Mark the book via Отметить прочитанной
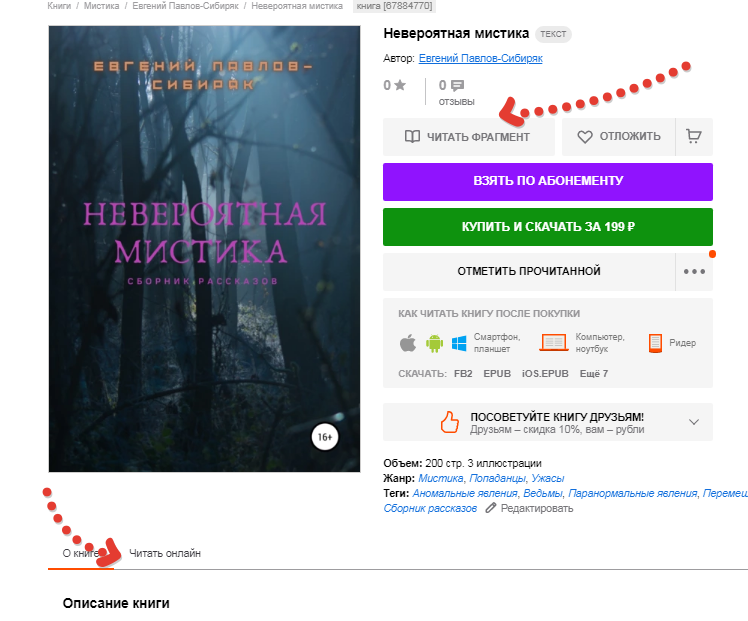The width and height of the screenshot is (748, 621). 529,271
